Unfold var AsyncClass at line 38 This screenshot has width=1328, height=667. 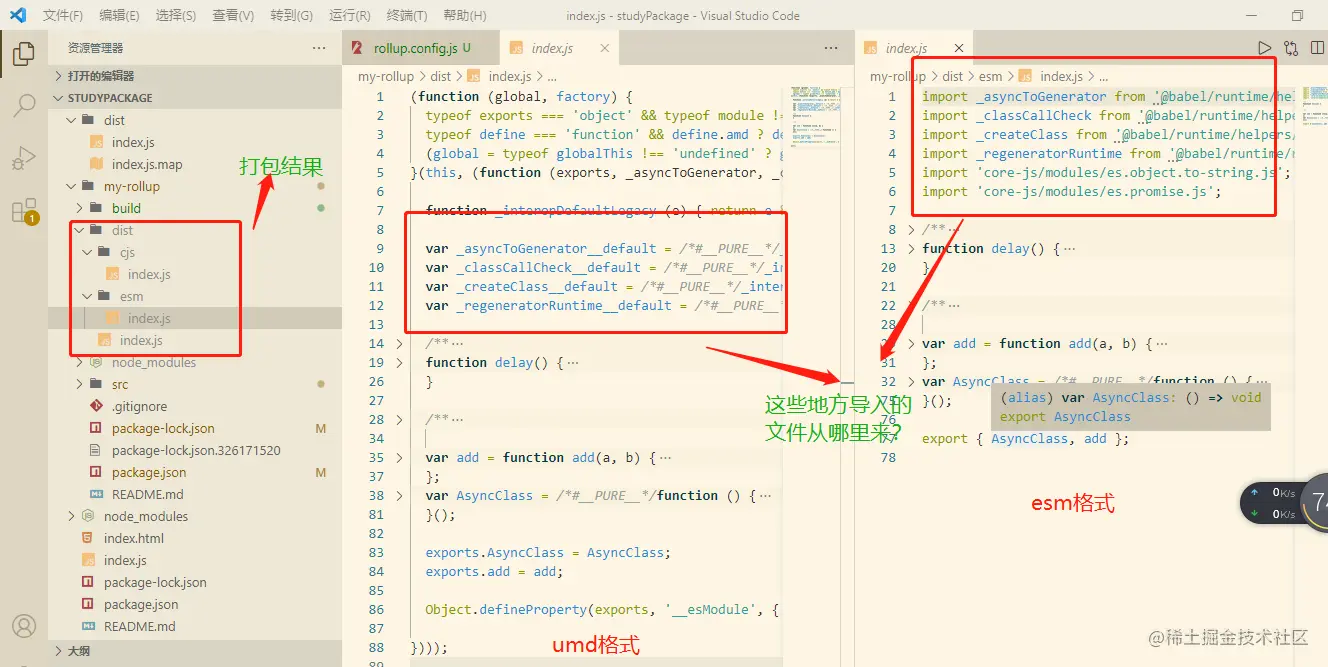point(400,496)
